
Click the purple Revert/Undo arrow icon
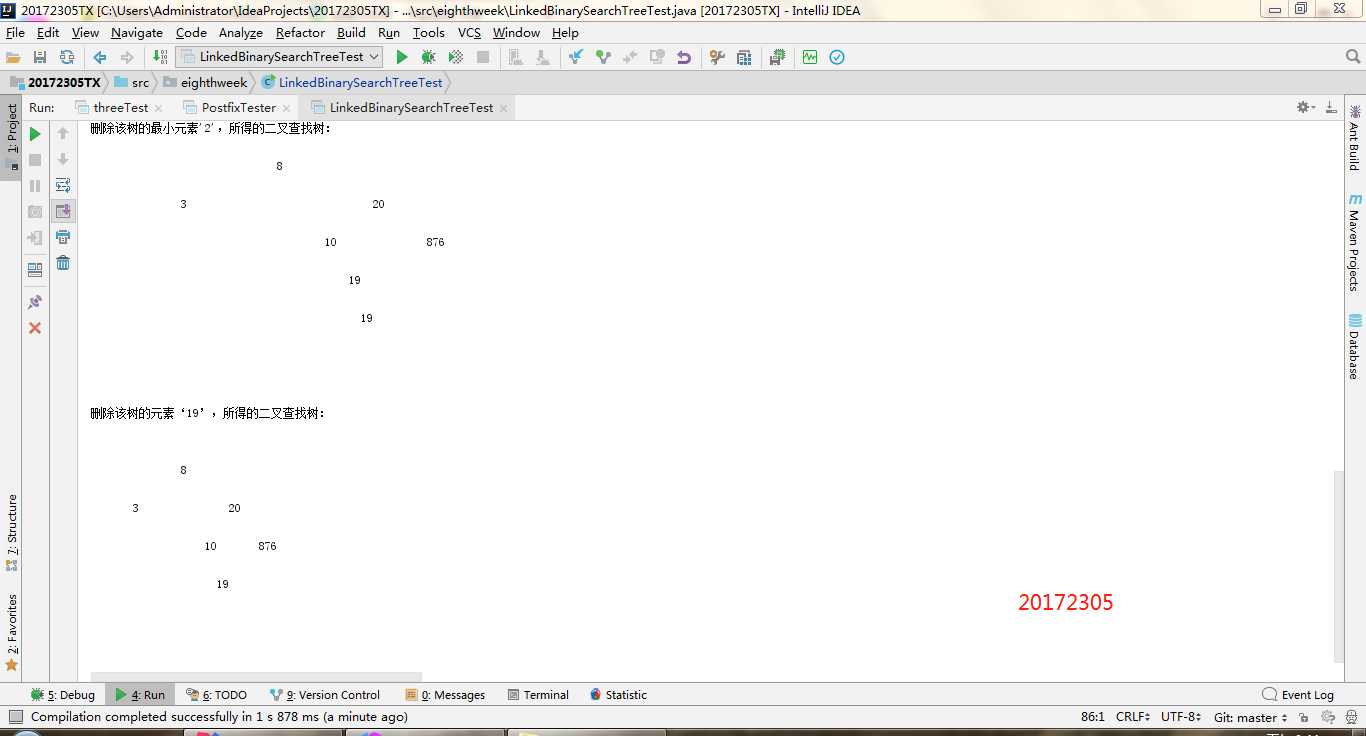[x=684, y=57]
